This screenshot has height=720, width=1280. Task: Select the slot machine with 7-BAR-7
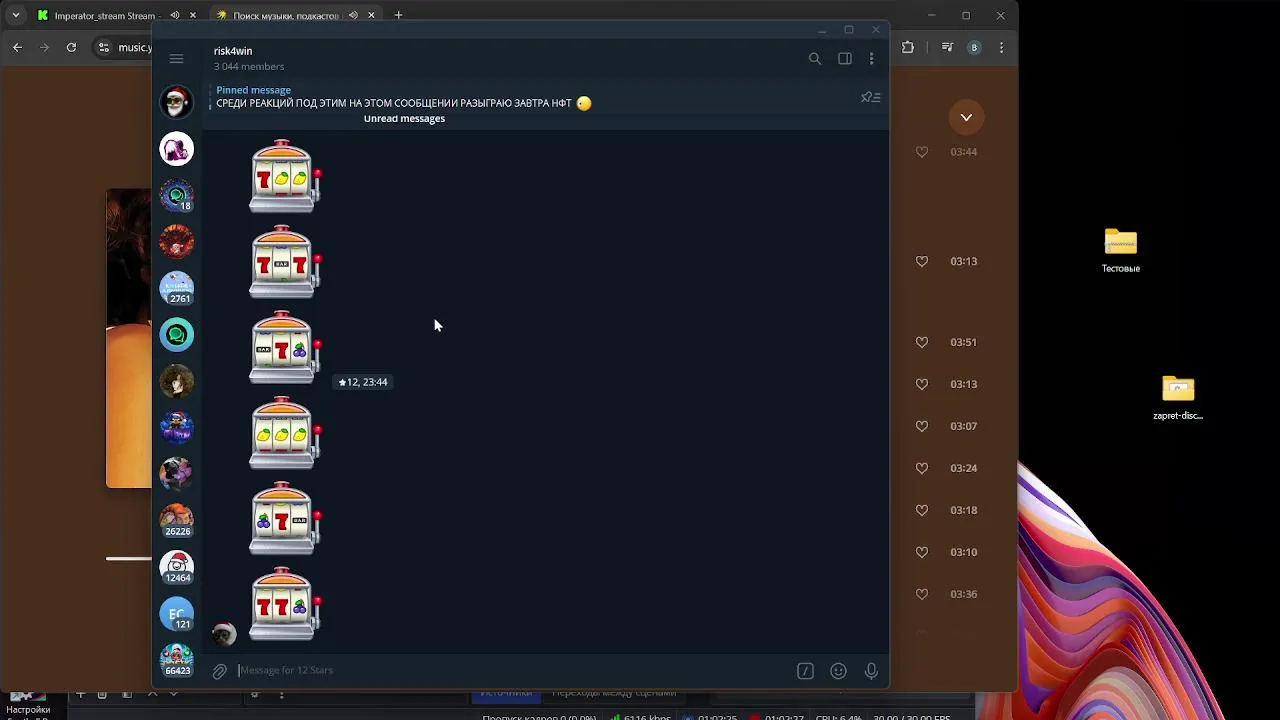pos(284,262)
